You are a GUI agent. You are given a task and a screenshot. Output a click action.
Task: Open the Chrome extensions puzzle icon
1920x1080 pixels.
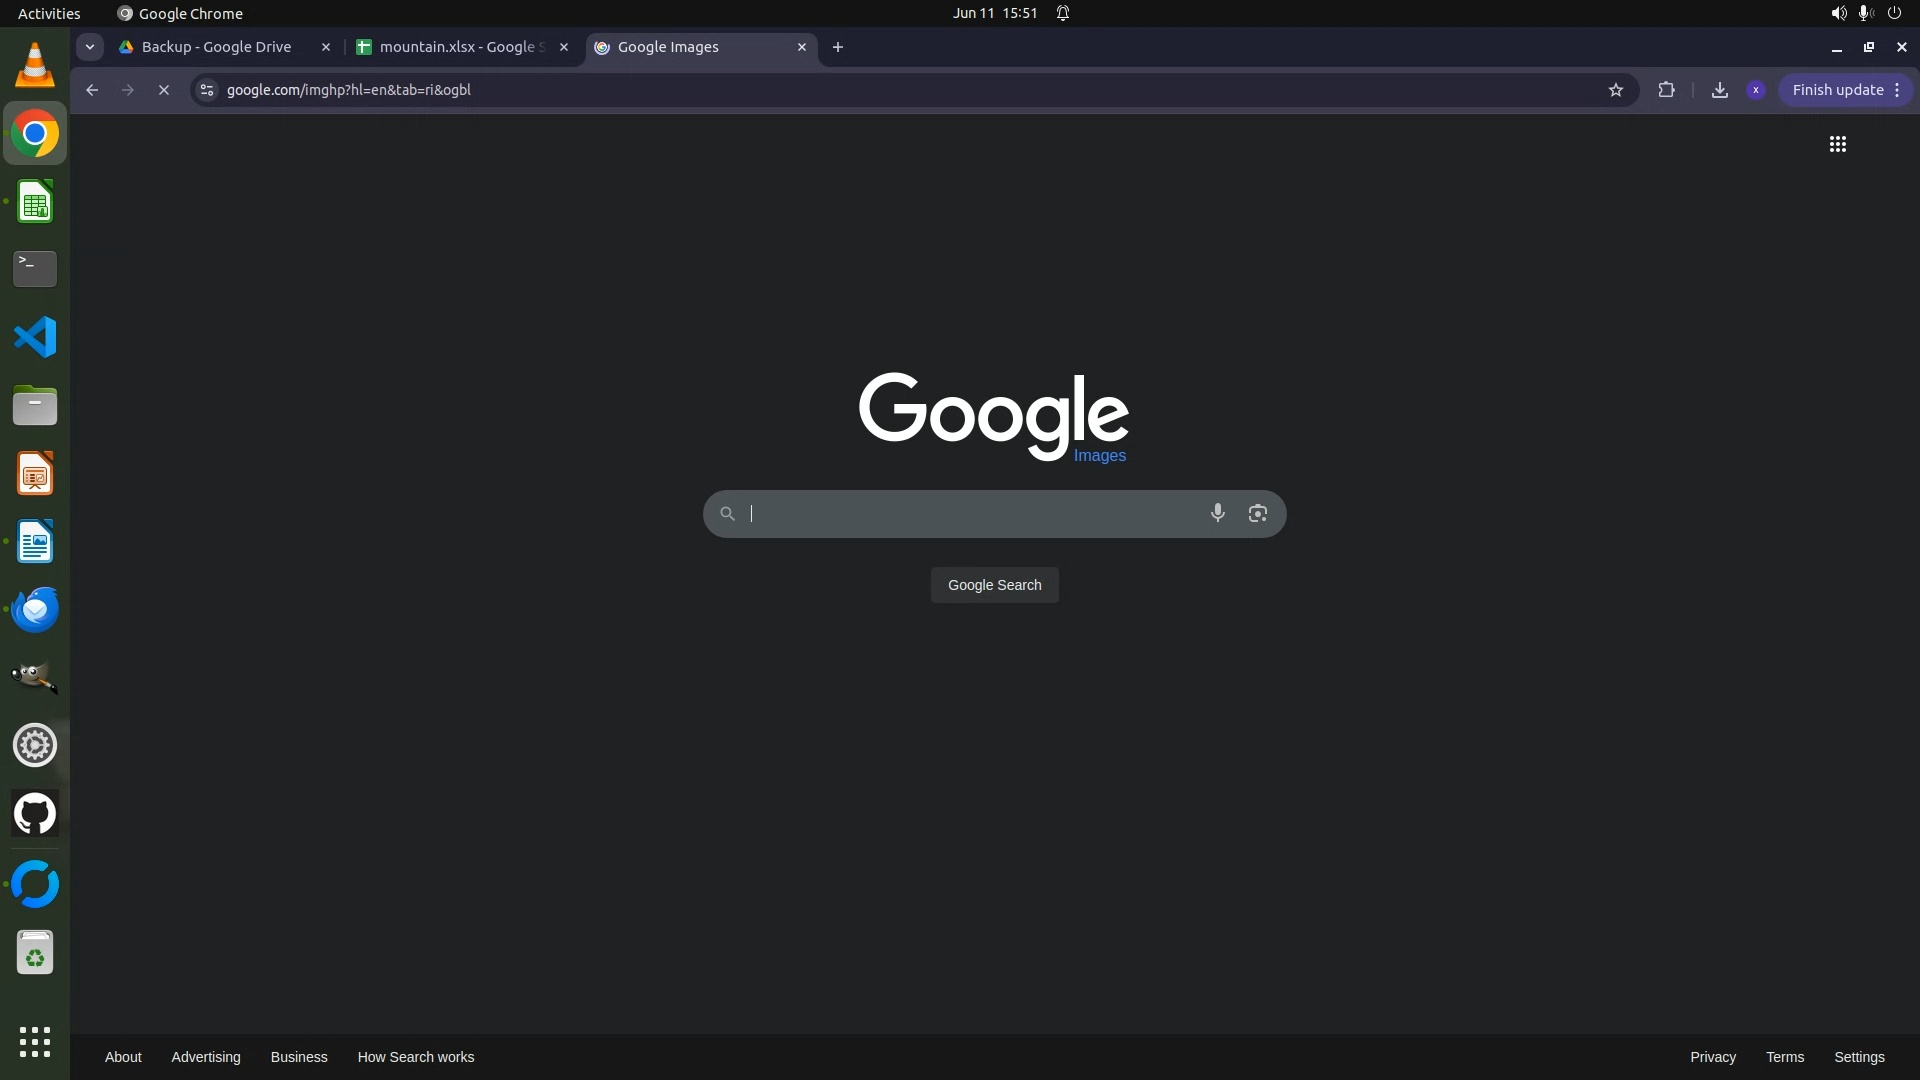(x=1666, y=90)
